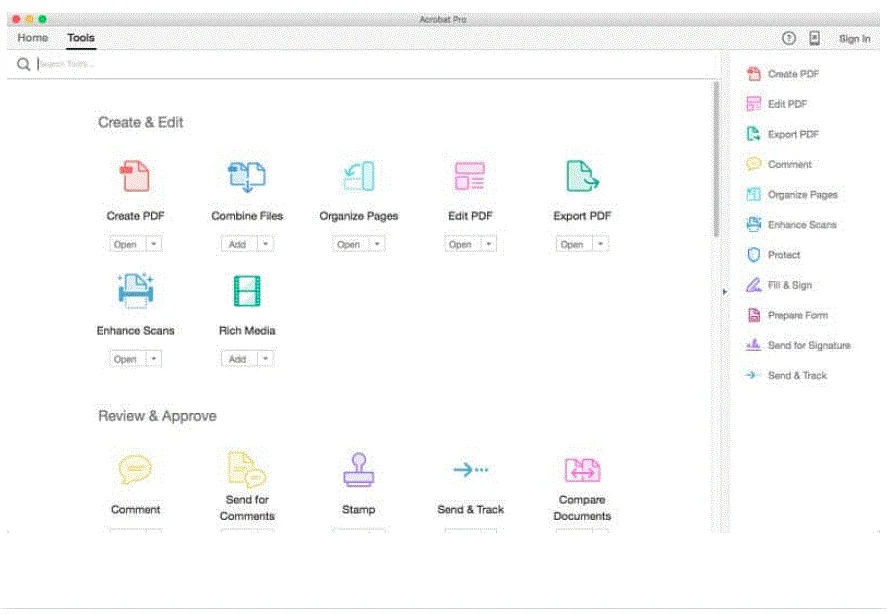Open the Send for Comments tool icon
The image size is (887, 614).
pyautogui.click(x=247, y=469)
